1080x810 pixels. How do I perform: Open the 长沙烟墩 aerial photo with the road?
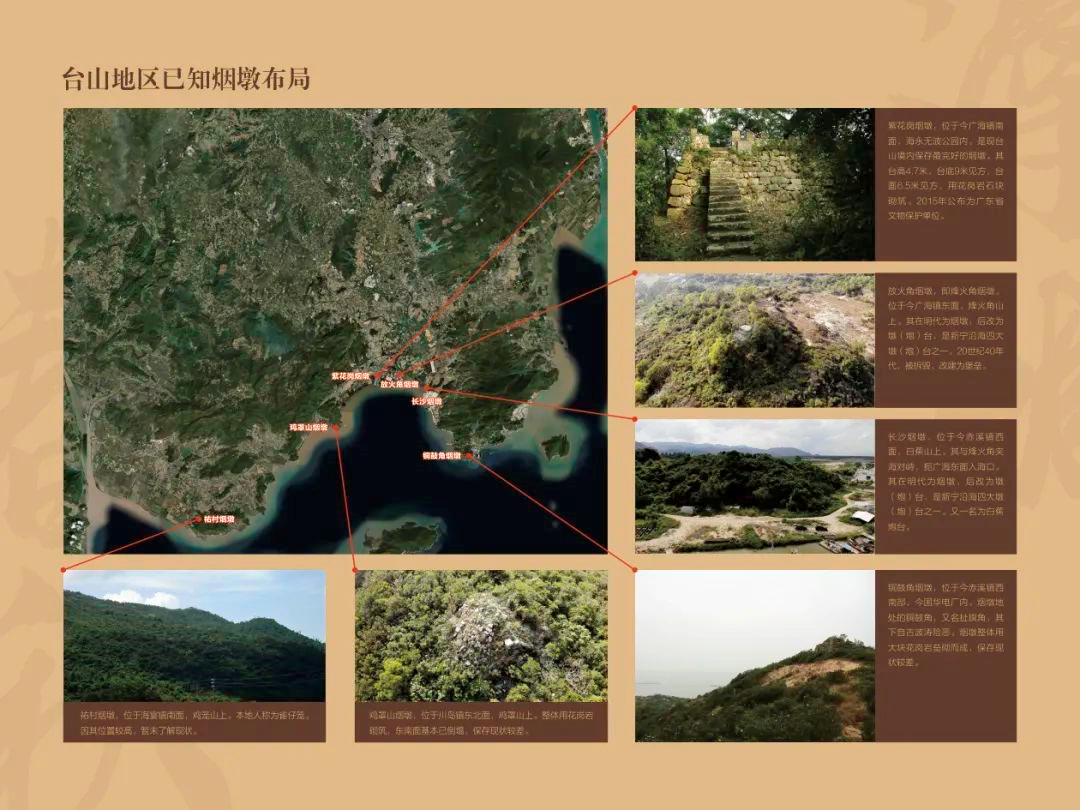(755, 486)
